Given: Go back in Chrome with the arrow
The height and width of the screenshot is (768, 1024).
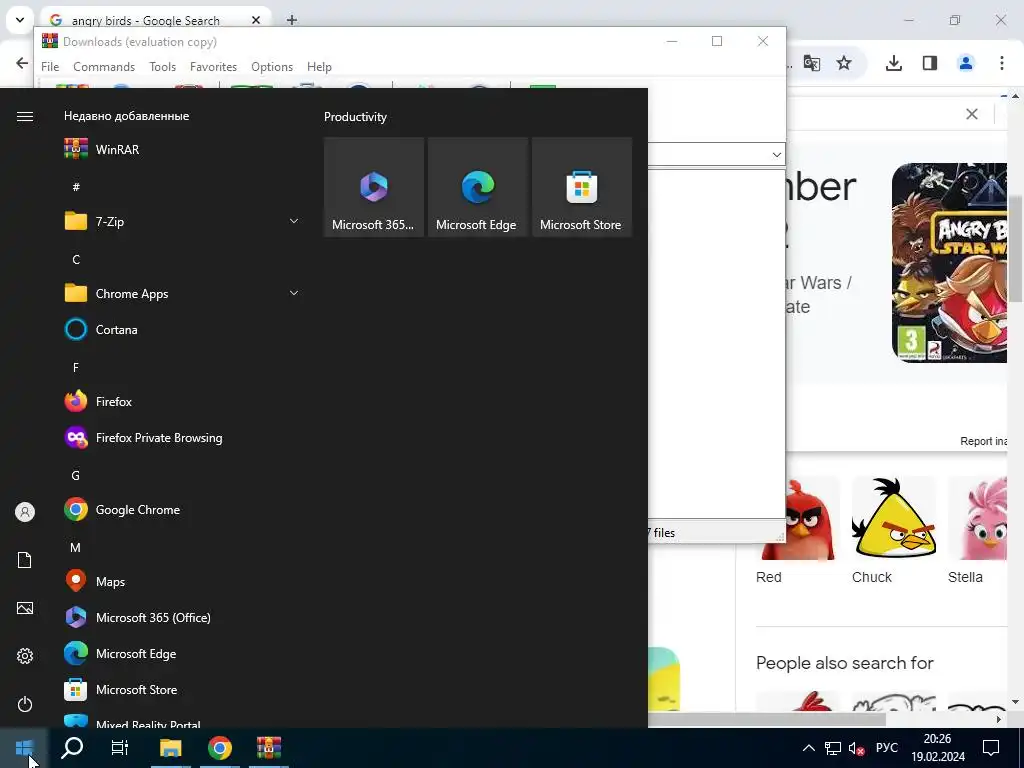Looking at the screenshot, I should coord(22,63).
